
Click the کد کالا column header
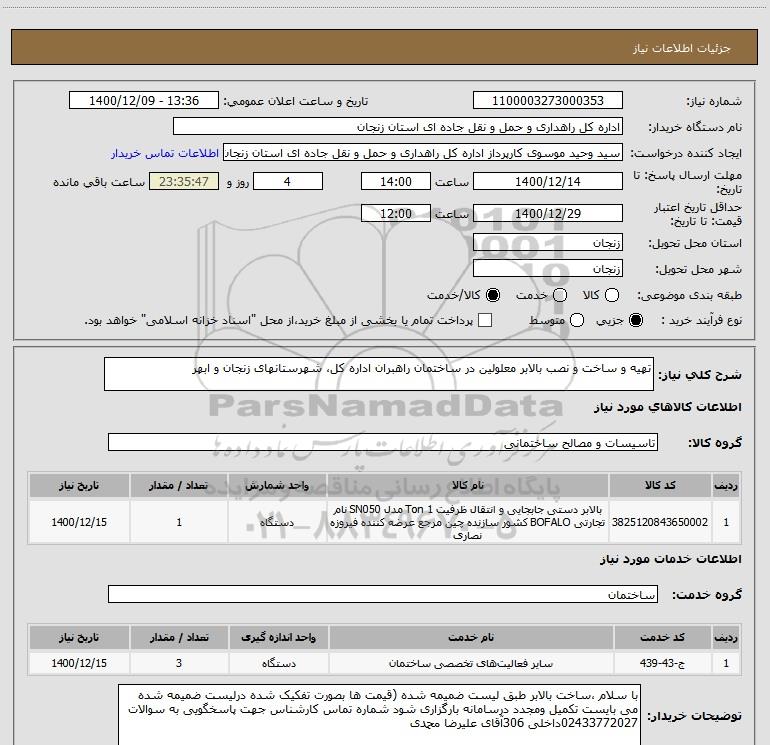(660, 485)
